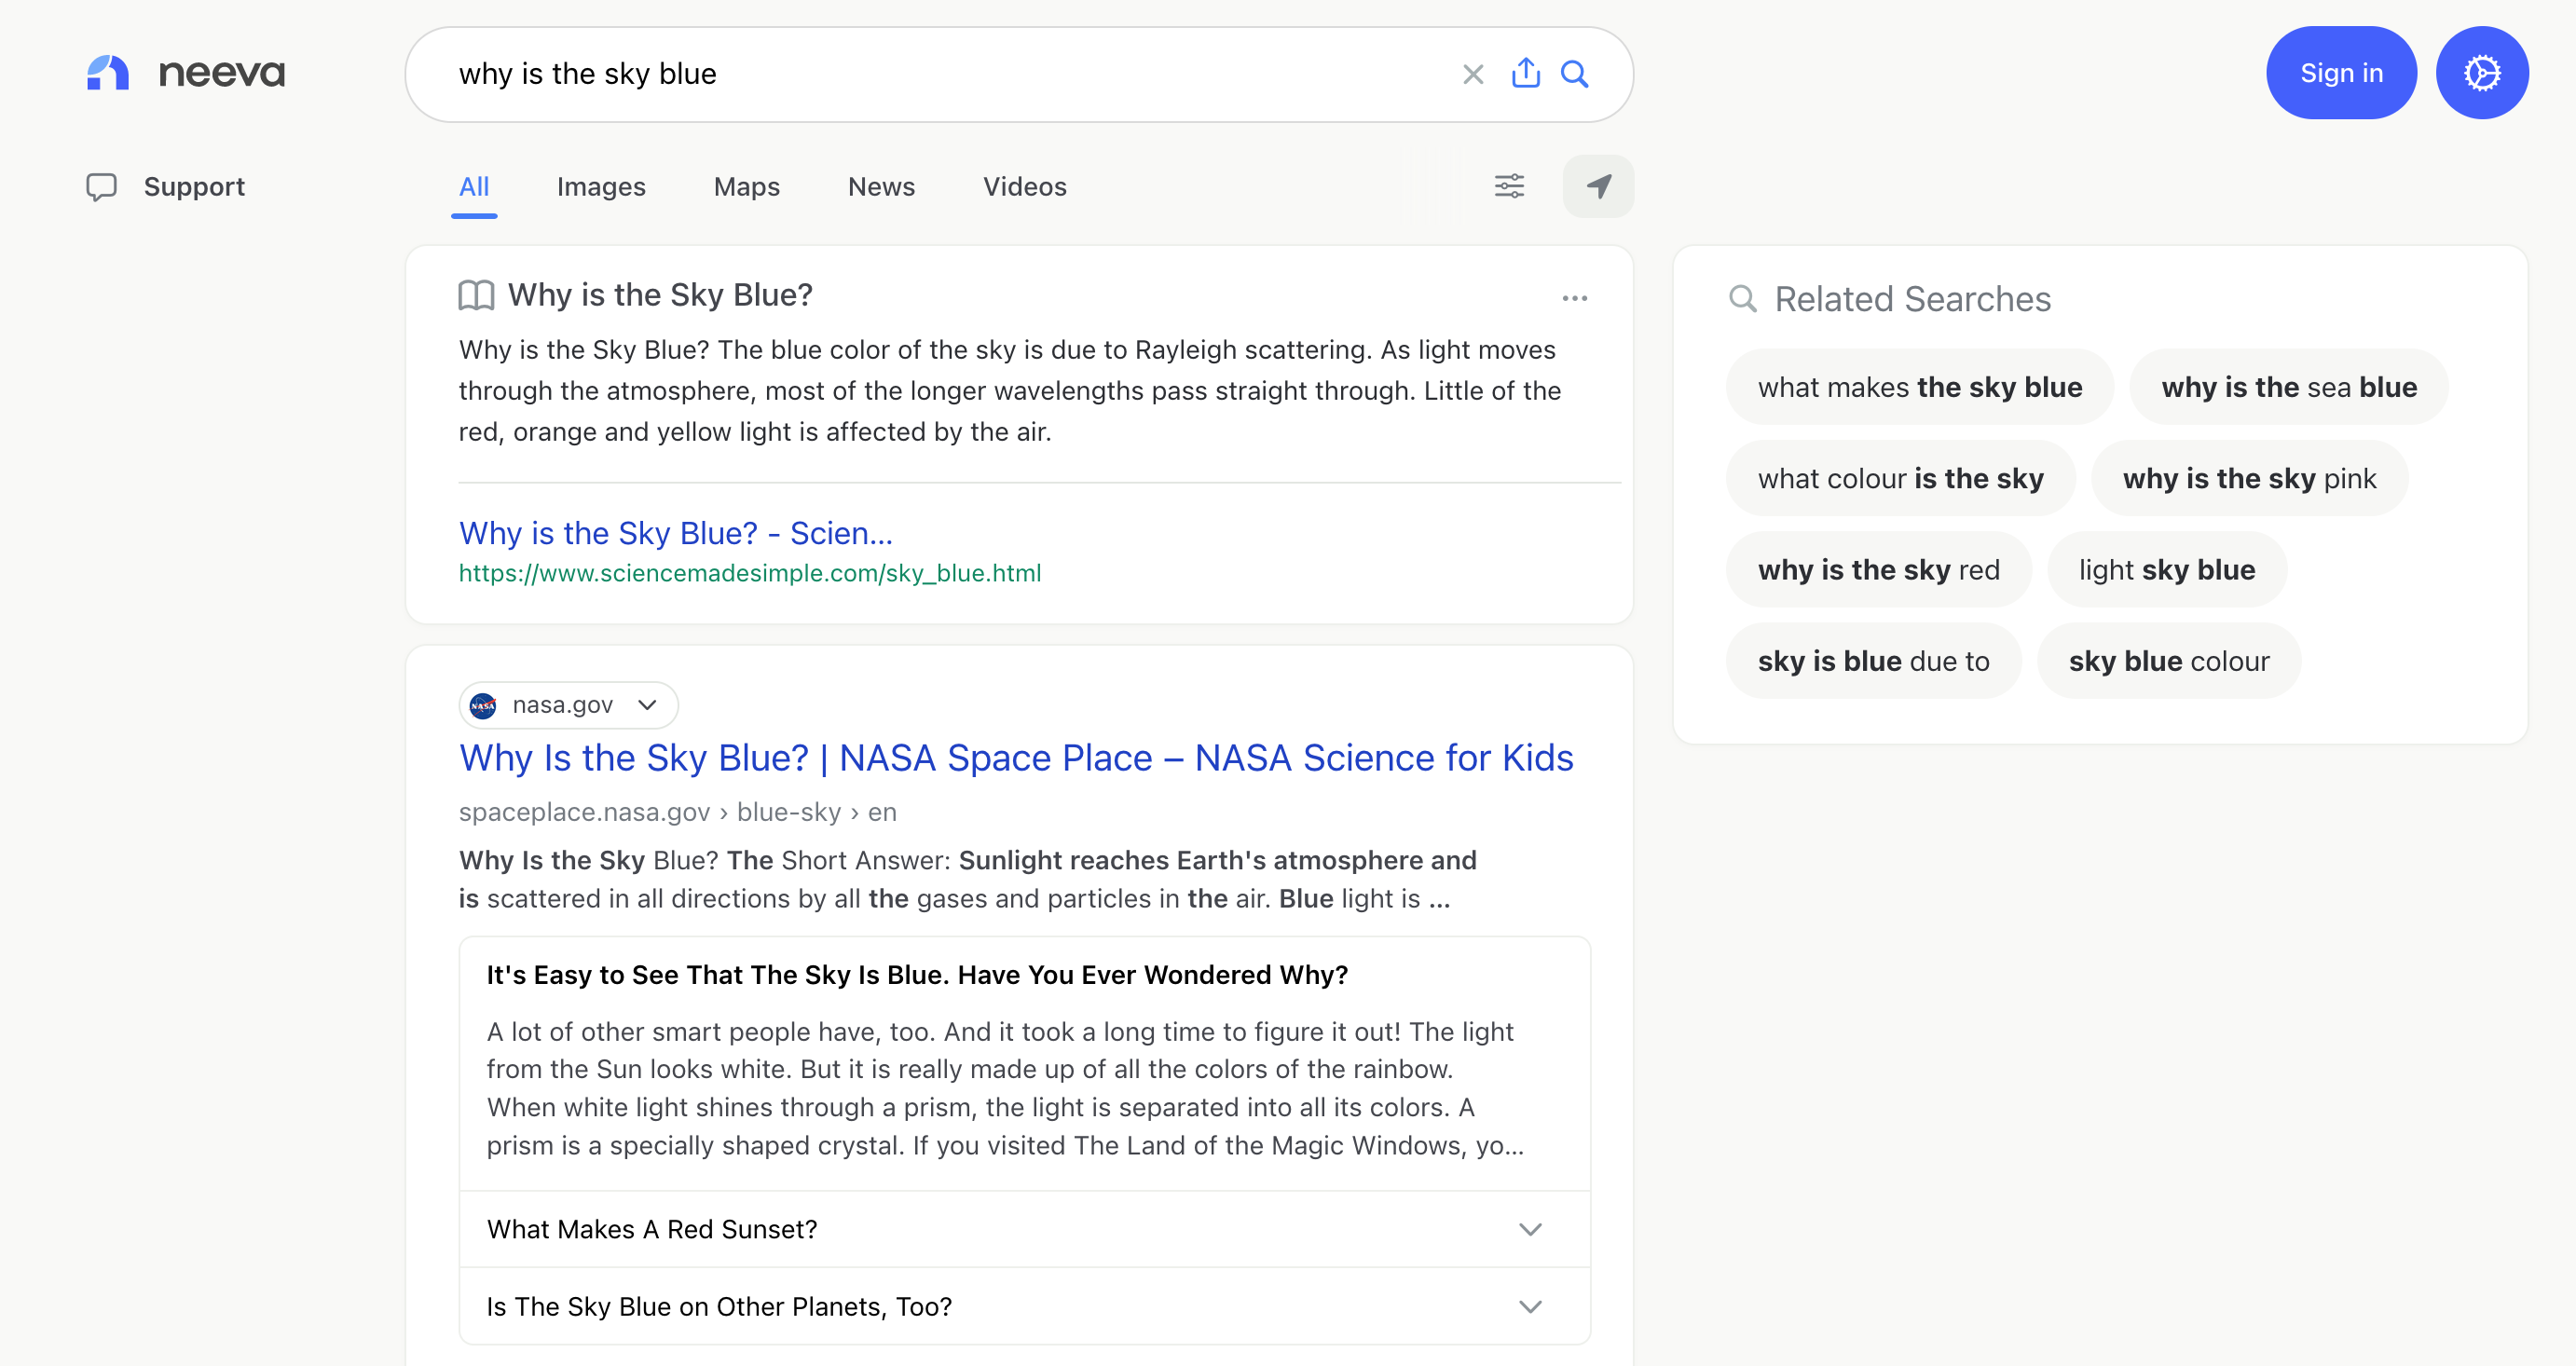Toggle location arrow button

tap(1598, 186)
